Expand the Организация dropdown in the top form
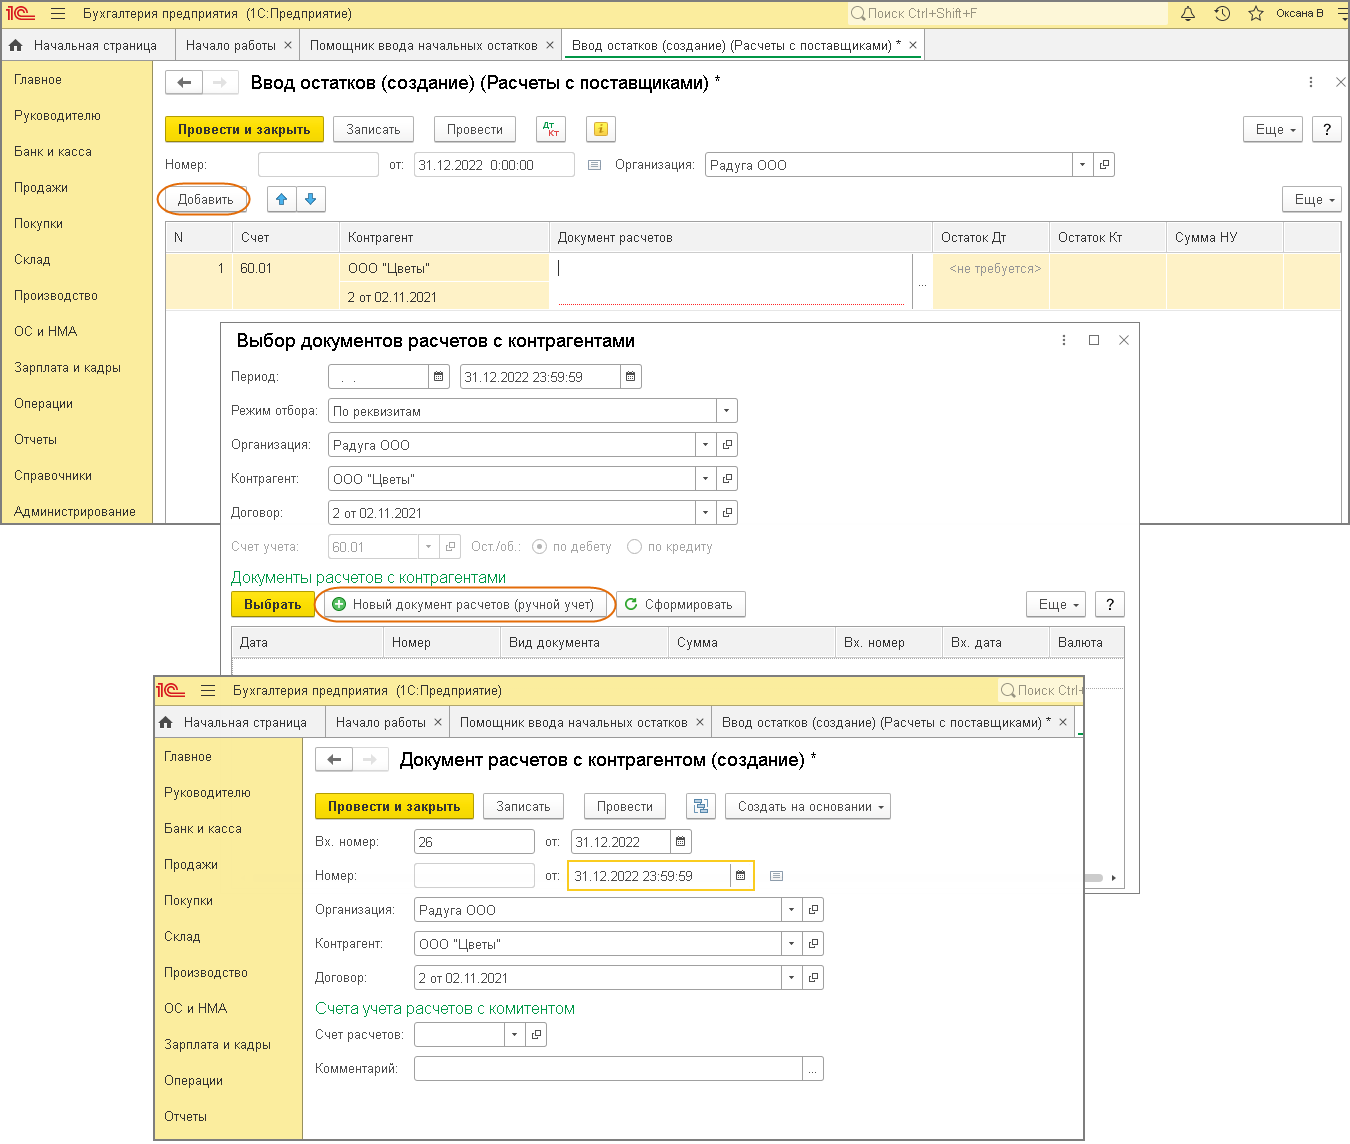1350x1144 pixels. point(1082,165)
